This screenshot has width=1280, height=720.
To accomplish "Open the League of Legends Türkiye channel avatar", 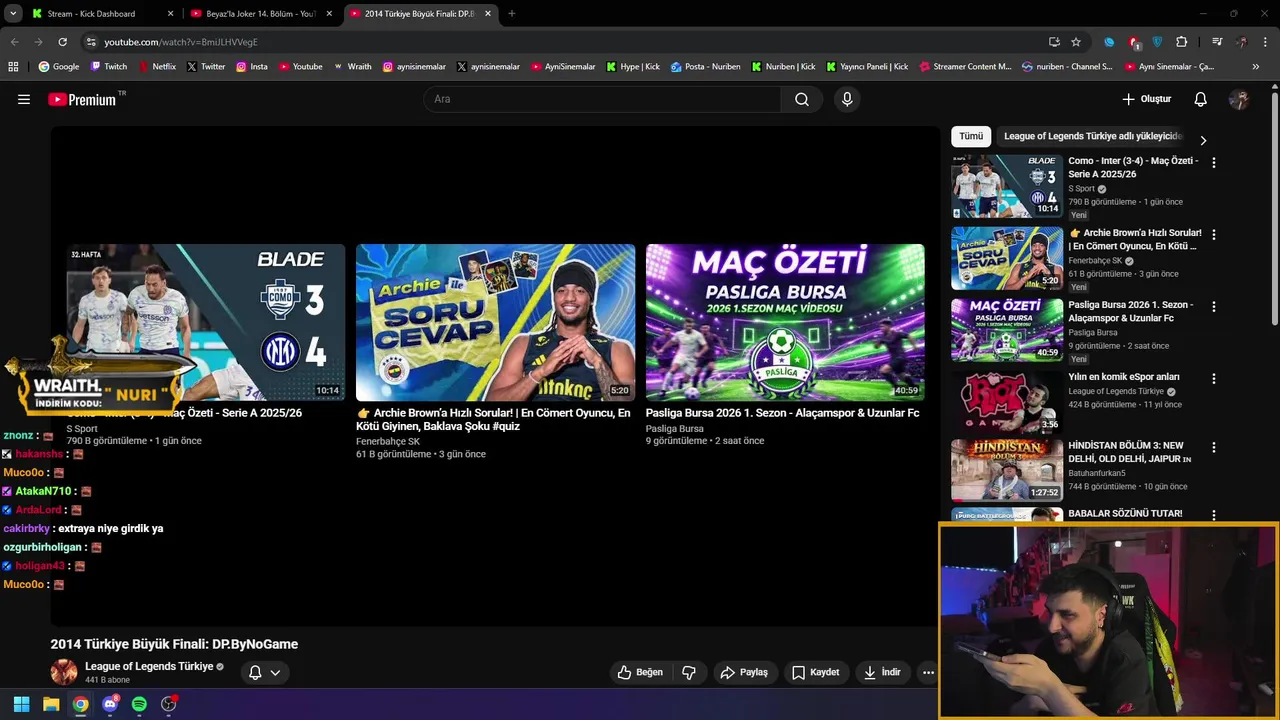I will pyautogui.click(x=64, y=672).
